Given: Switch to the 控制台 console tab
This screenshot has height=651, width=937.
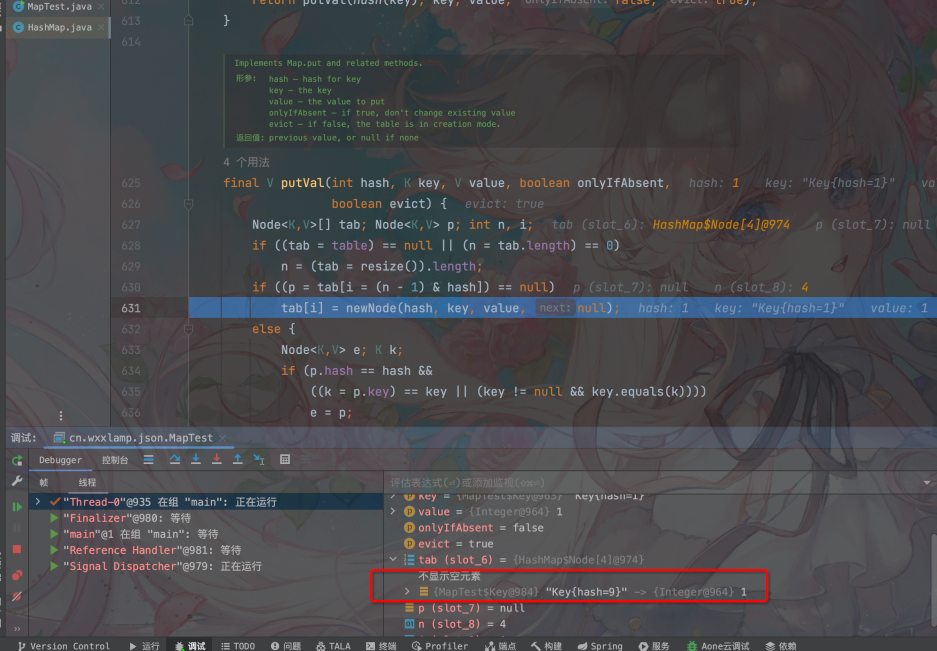Looking at the screenshot, I should pos(115,460).
